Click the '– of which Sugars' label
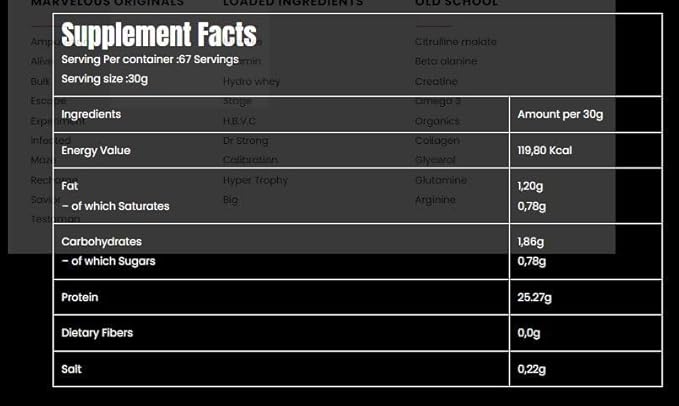Viewport: 679px width, 406px height. pyautogui.click(x=108, y=261)
